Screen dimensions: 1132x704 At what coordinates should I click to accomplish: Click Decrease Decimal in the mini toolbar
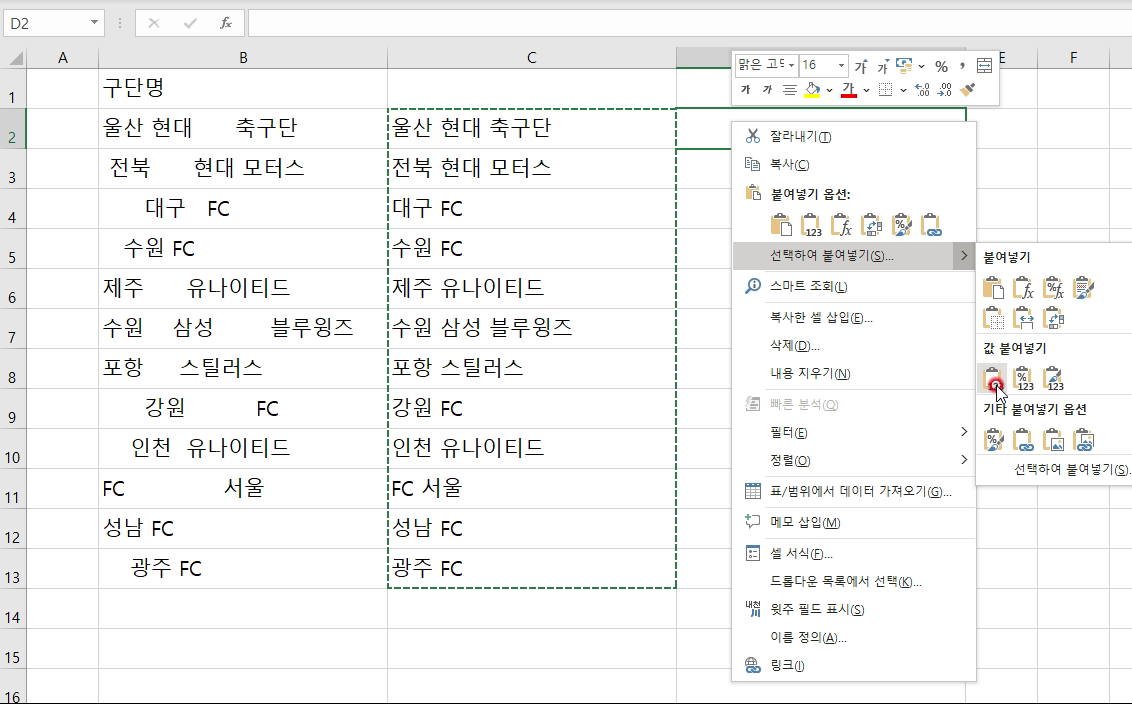(944, 90)
